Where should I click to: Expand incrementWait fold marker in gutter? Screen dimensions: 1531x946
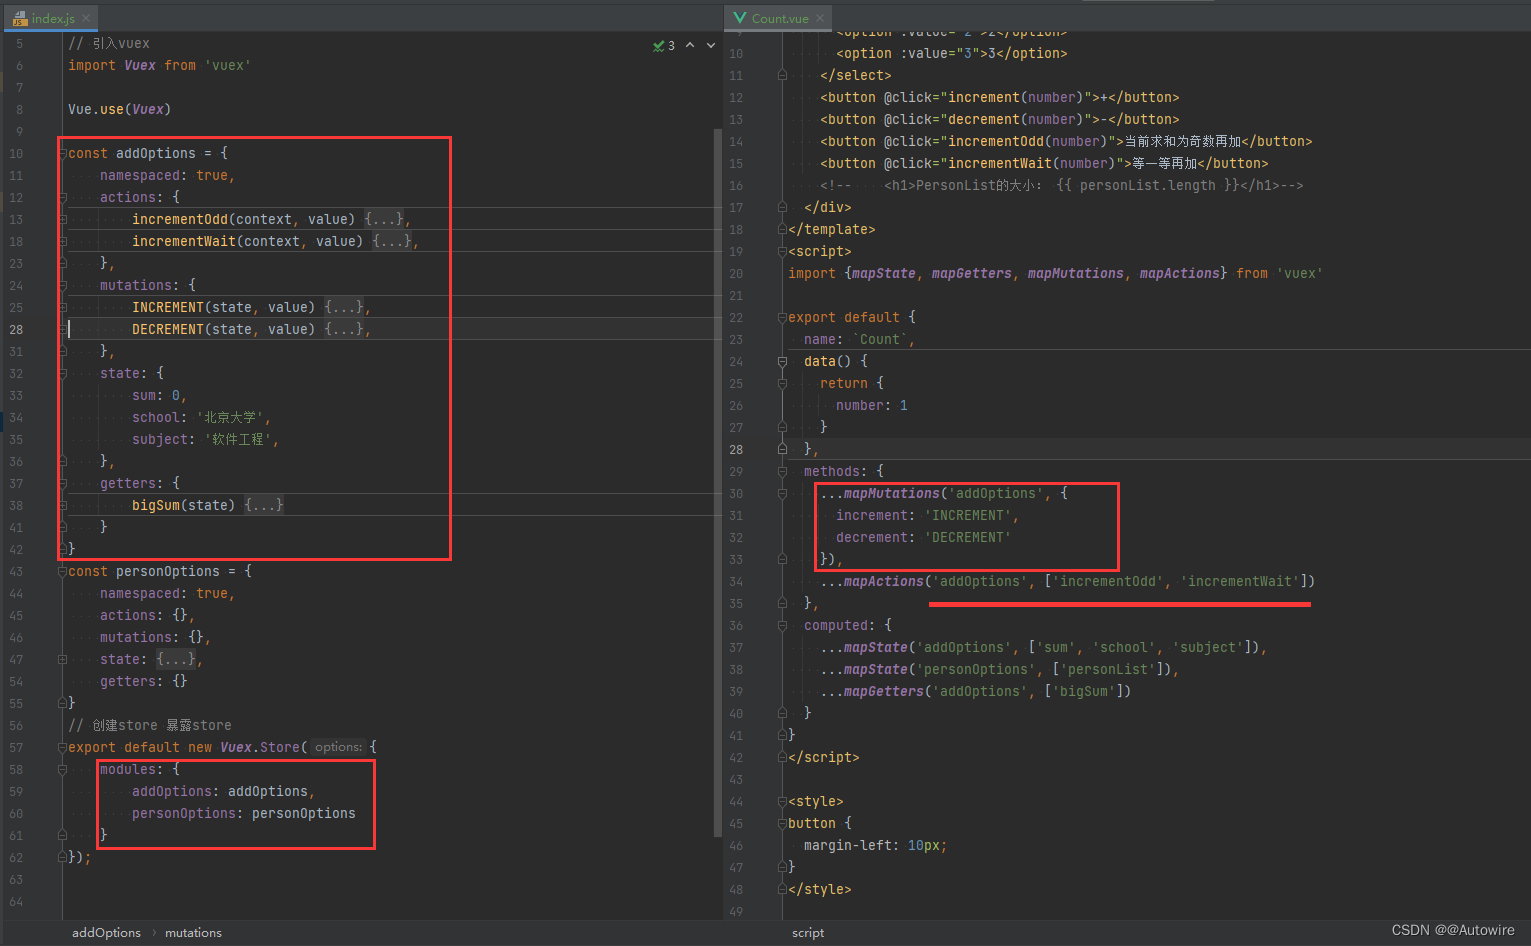pos(62,241)
